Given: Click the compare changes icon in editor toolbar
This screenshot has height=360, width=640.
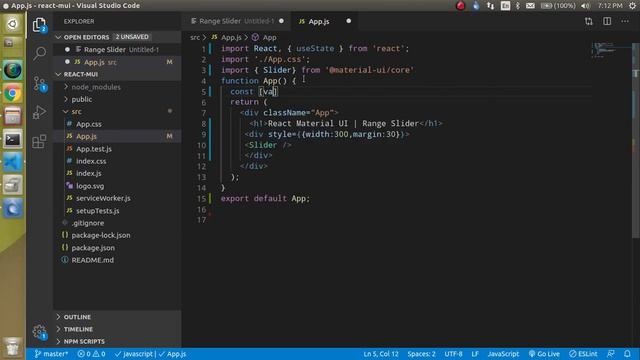Looking at the screenshot, I should coord(589,21).
